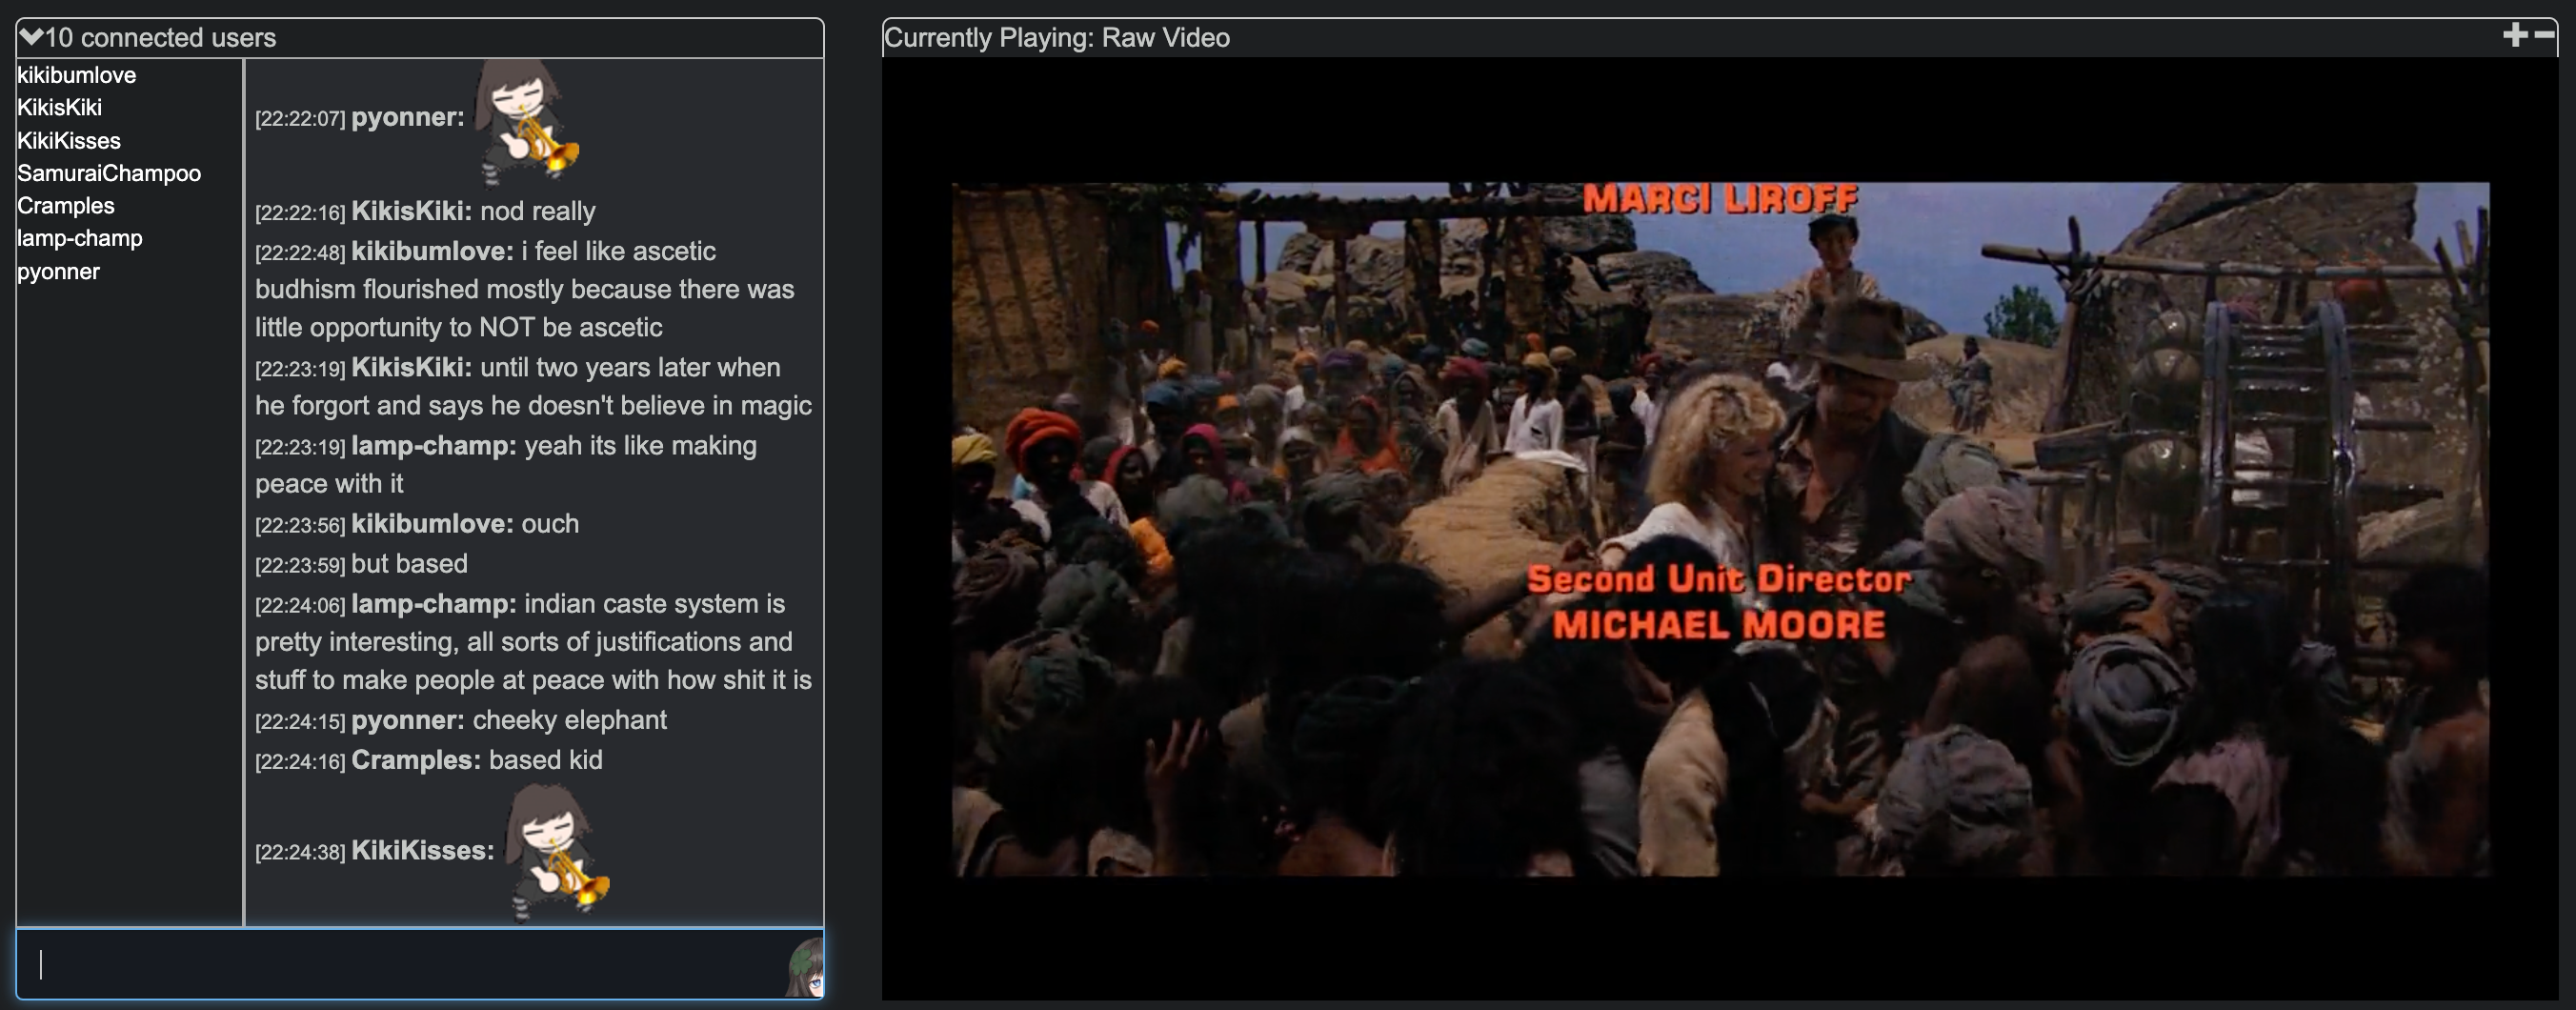The width and height of the screenshot is (2576, 1010).
Task: Collapse the connected users list chevron
Action: coord(31,37)
